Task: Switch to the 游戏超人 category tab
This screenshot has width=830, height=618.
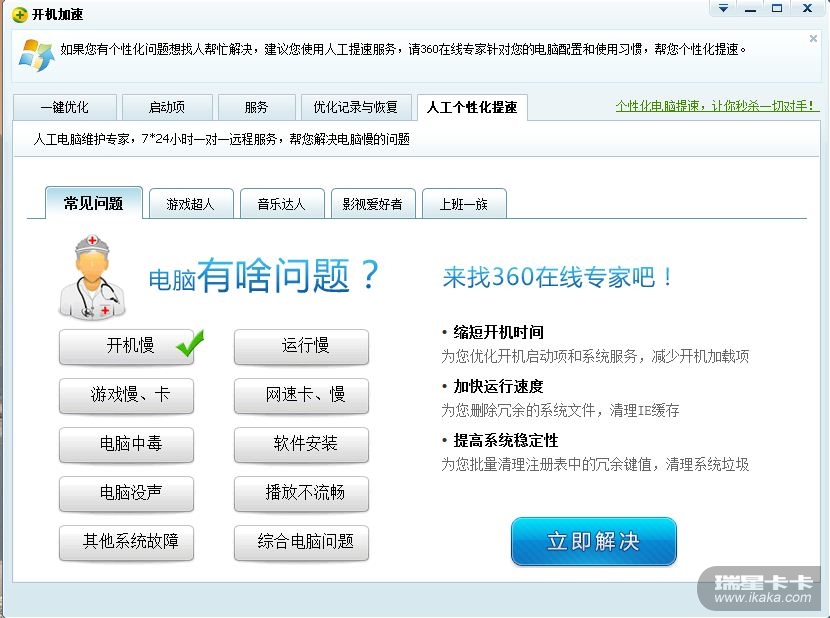Action: click(x=191, y=204)
